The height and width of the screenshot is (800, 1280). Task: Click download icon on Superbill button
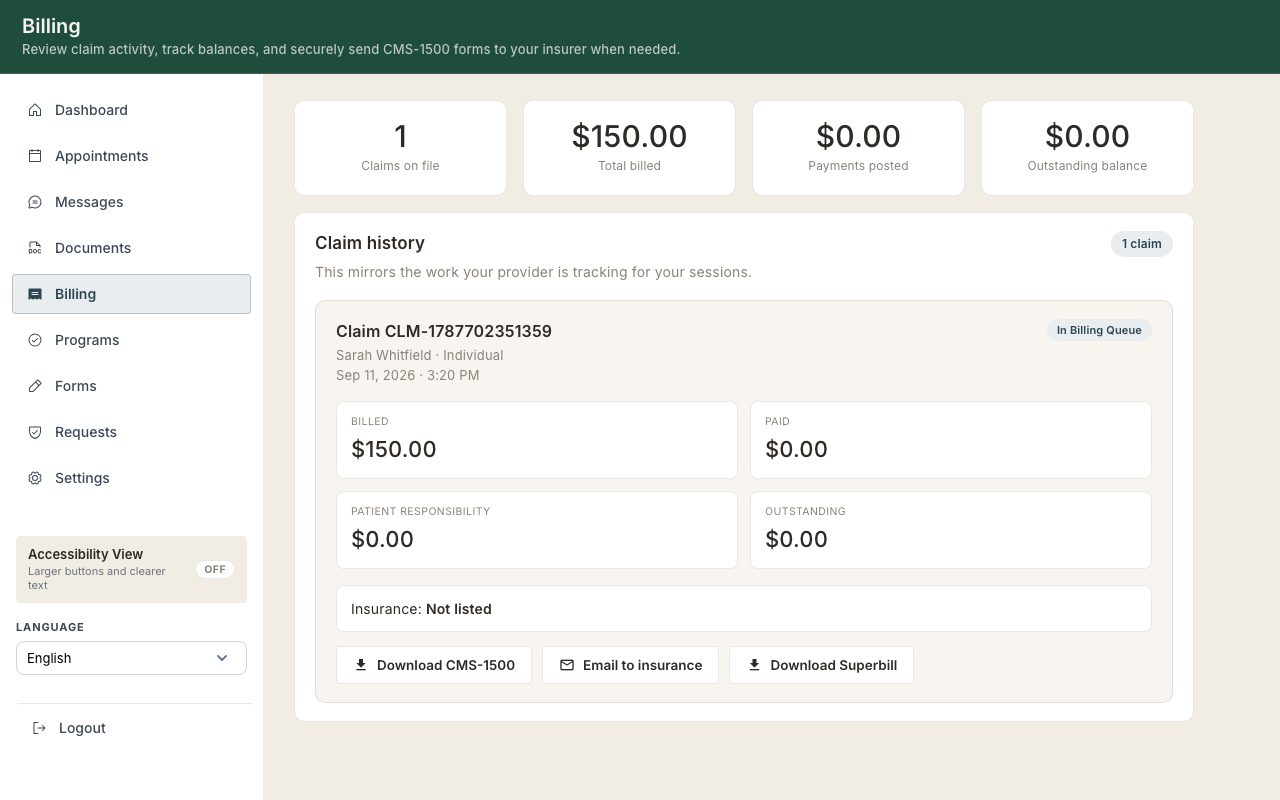click(755, 665)
